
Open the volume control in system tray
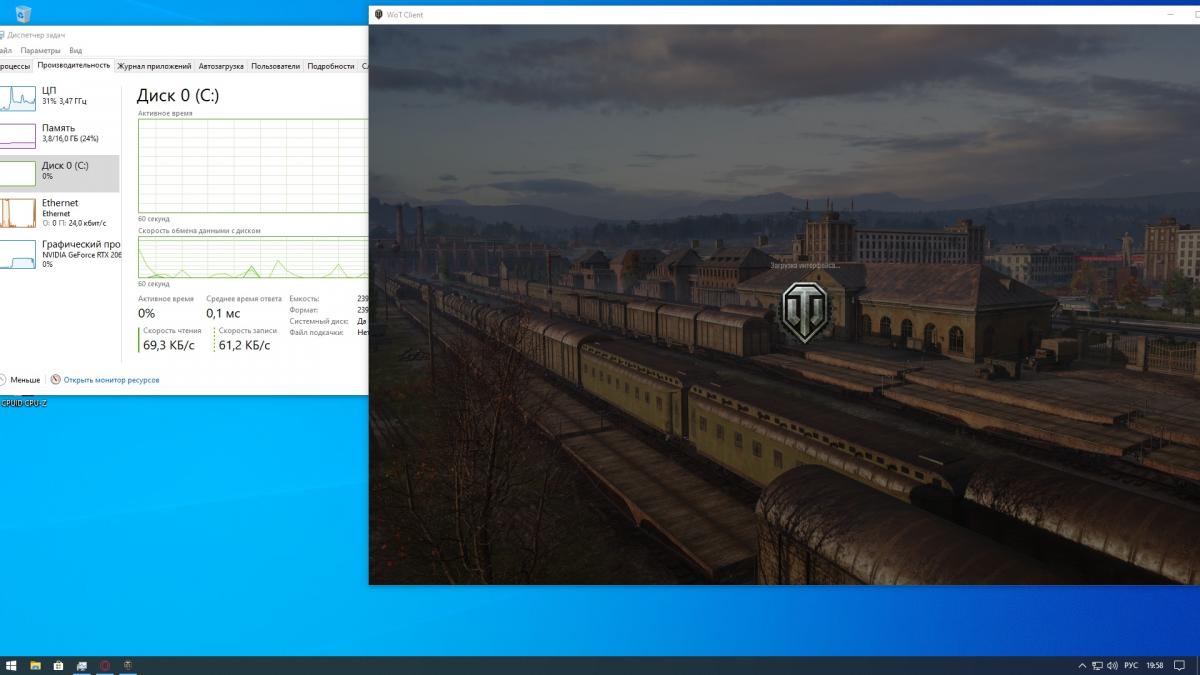1113,665
